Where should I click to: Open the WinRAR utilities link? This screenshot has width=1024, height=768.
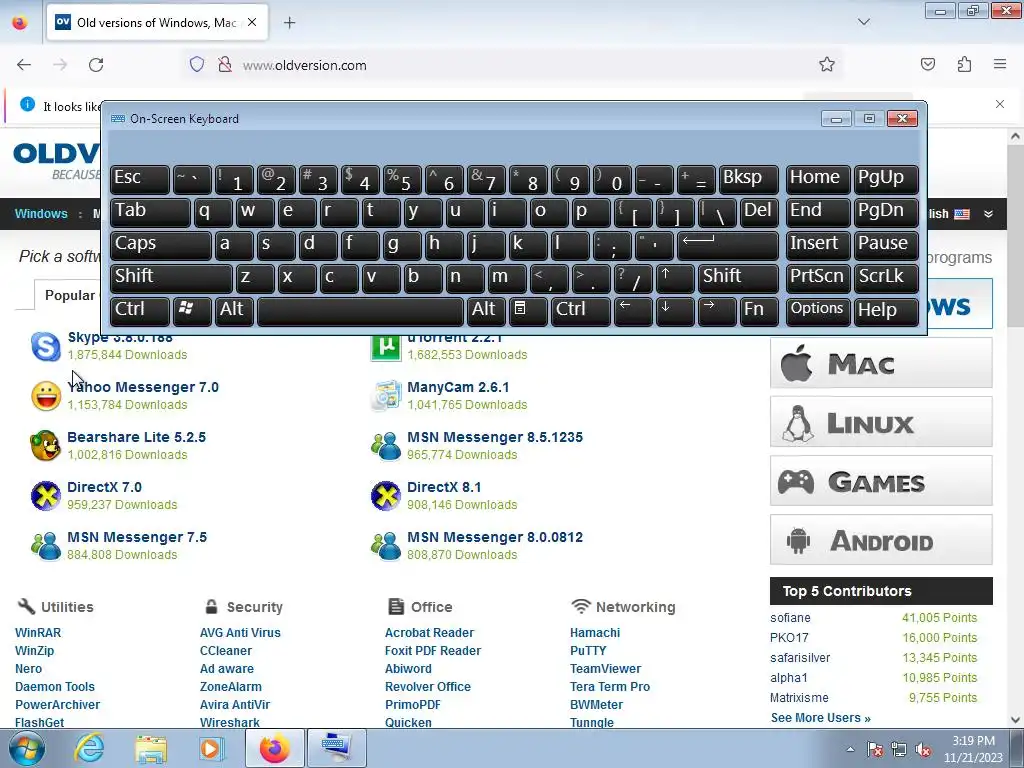(38, 633)
